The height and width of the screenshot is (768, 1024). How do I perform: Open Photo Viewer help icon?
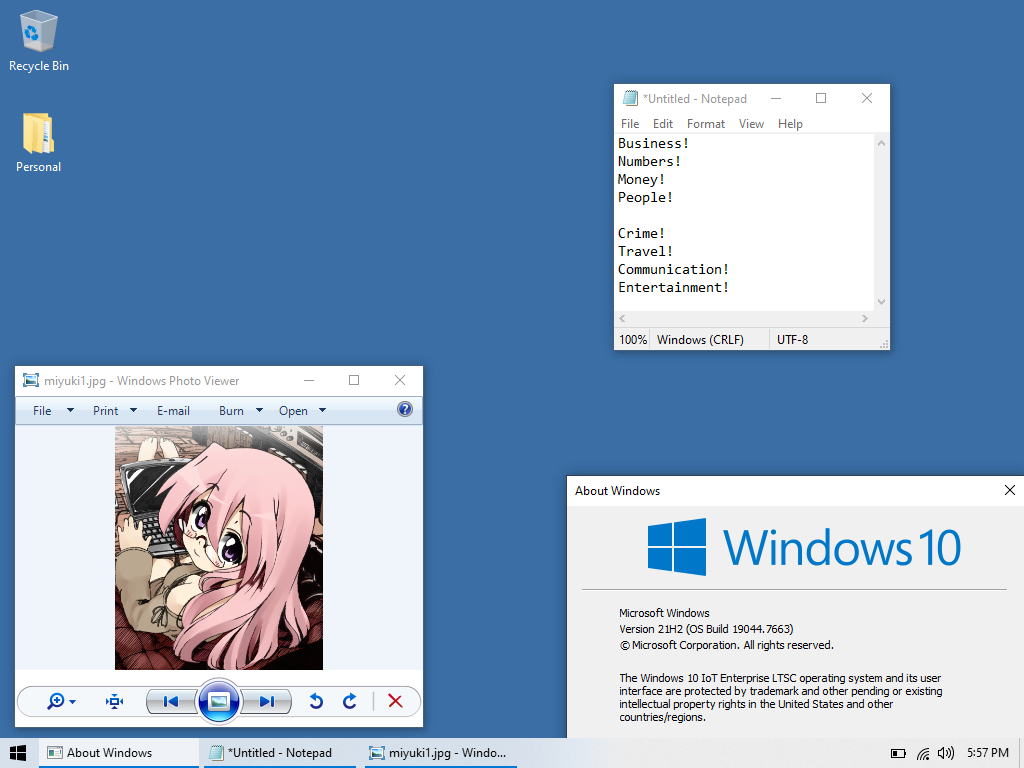coord(405,409)
